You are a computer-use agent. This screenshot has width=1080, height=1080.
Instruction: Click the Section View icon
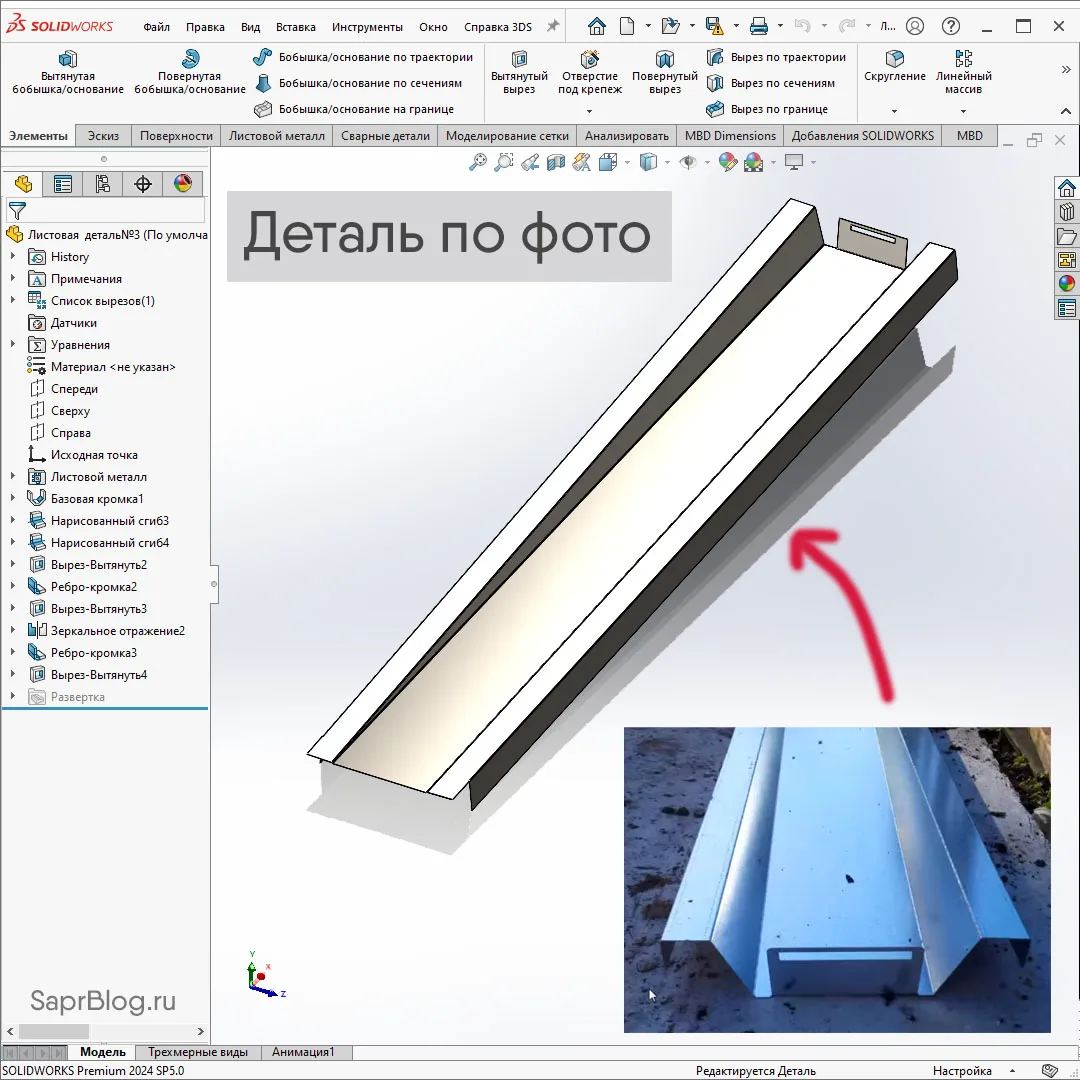click(x=556, y=162)
